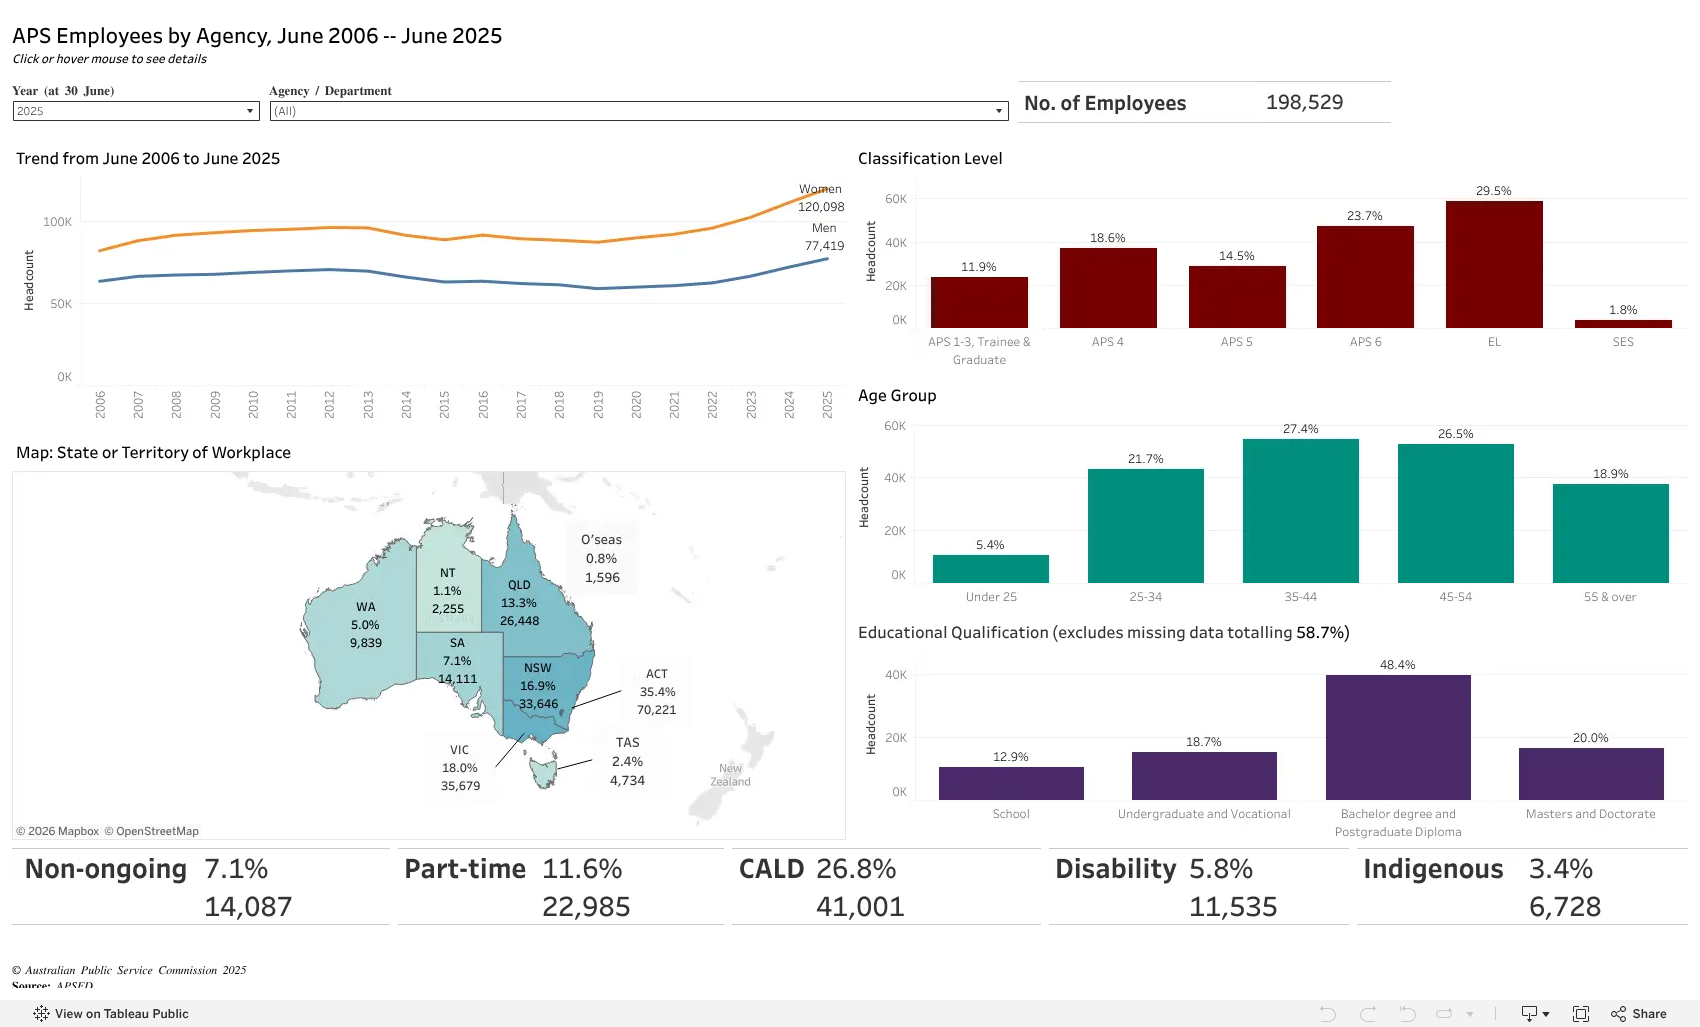Click the Mapbox attribution link
This screenshot has height=1027, width=1700.
point(57,831)
